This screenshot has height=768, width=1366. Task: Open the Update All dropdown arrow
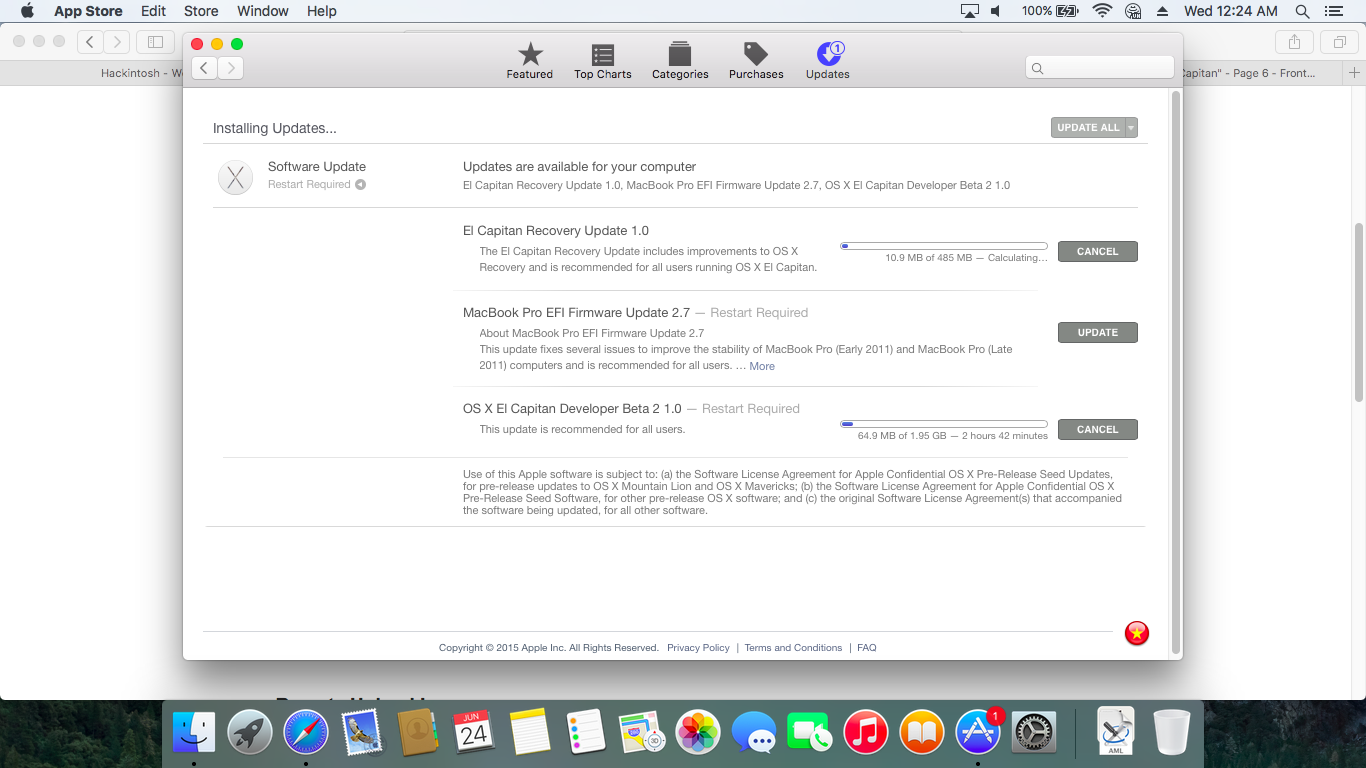point(1131,128)
